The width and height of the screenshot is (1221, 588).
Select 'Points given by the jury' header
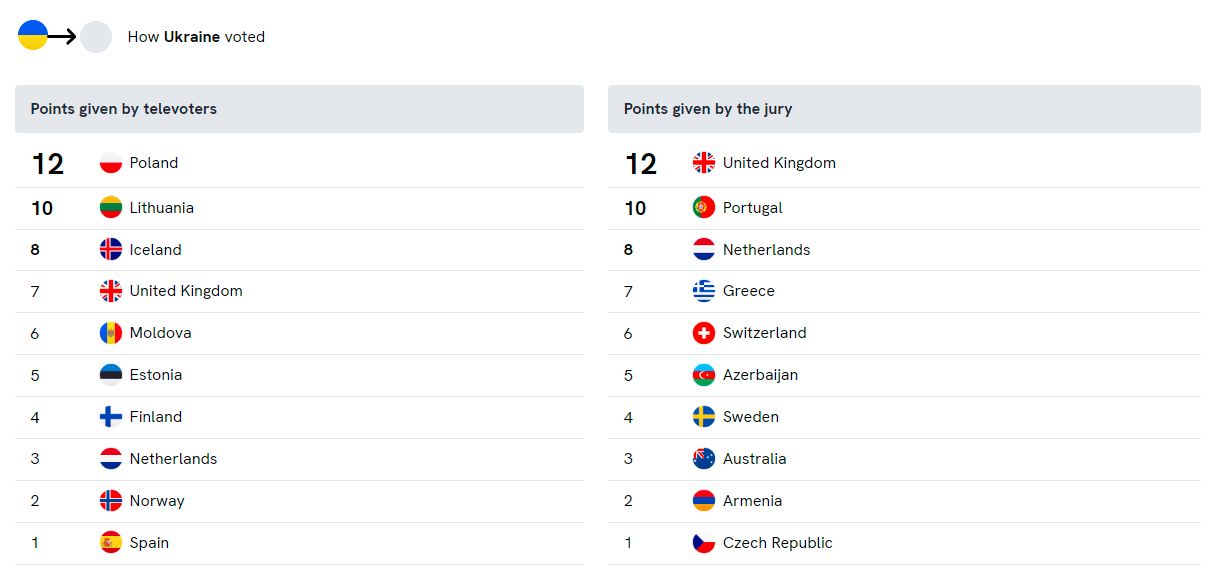(708, 109)
